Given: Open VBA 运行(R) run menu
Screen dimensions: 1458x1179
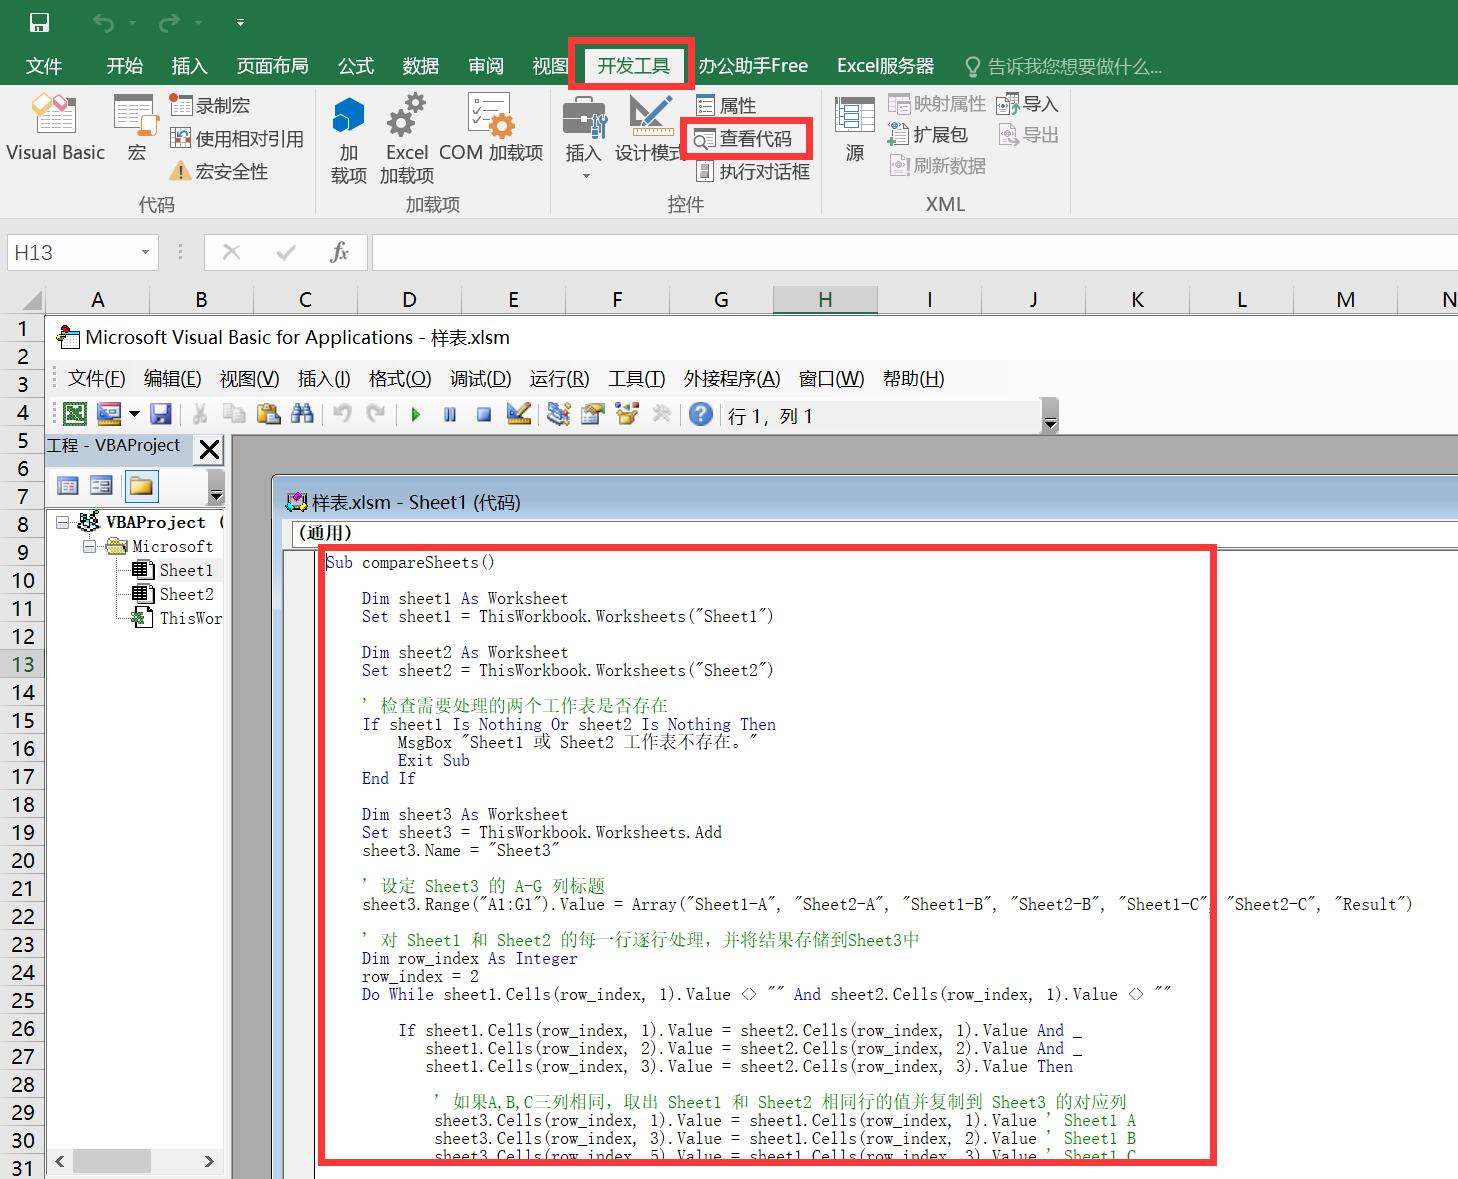Looking at the screenshot, I should (x=559, y=378).
